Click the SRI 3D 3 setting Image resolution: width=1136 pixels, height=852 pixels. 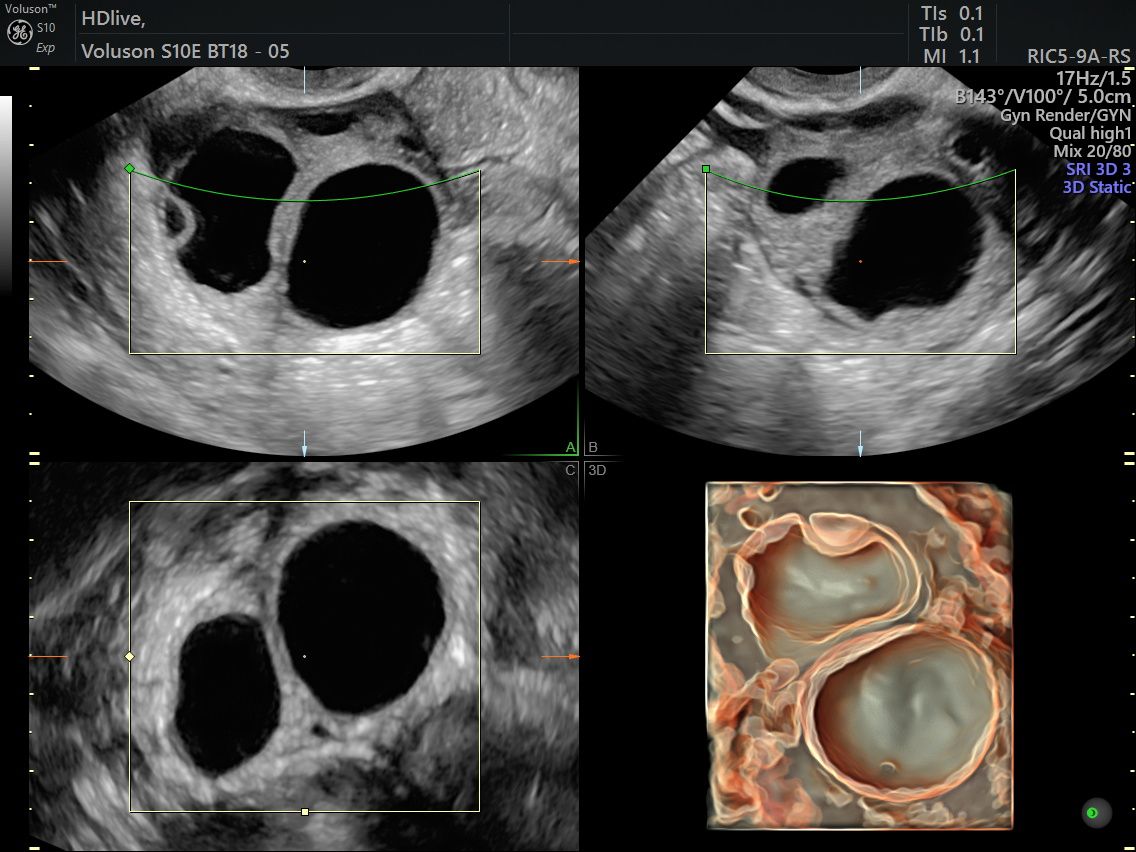(x=1098, y=169)
